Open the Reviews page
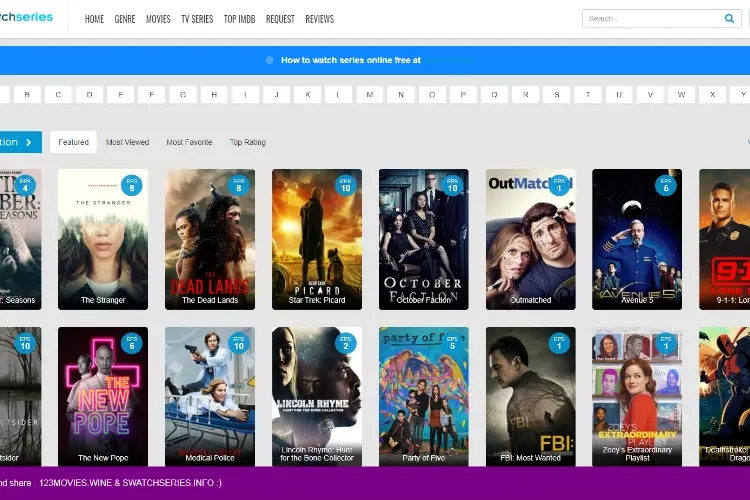750x500 pixels. [320, 19]
